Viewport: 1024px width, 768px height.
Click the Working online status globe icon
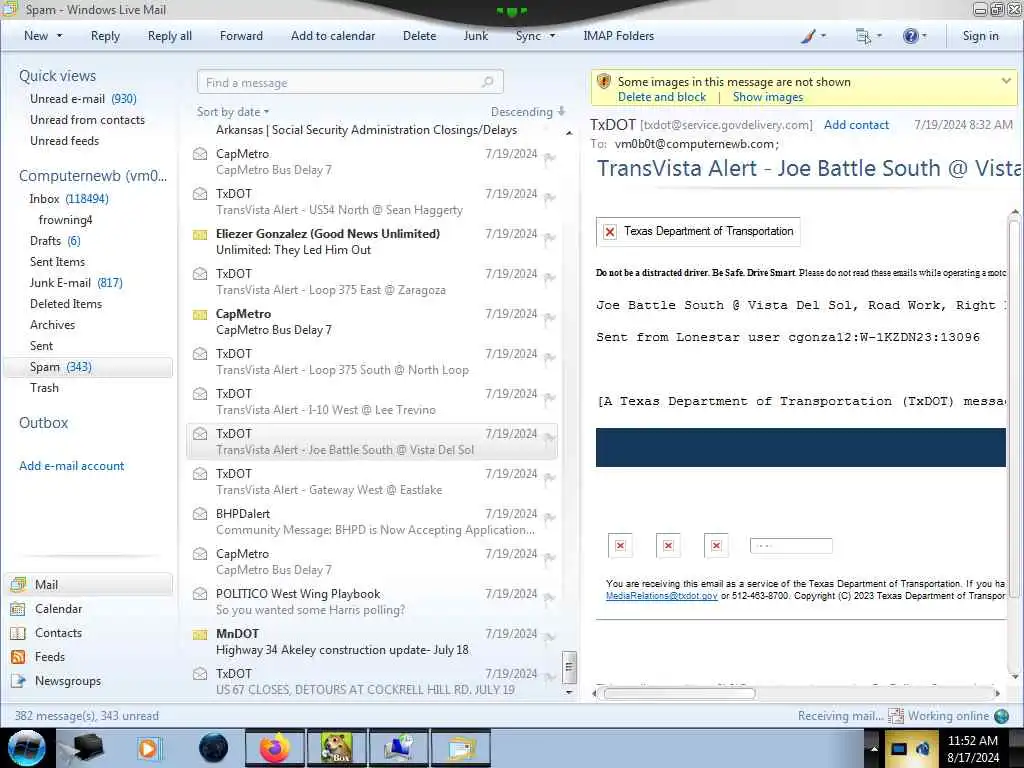pos(1001,716)
